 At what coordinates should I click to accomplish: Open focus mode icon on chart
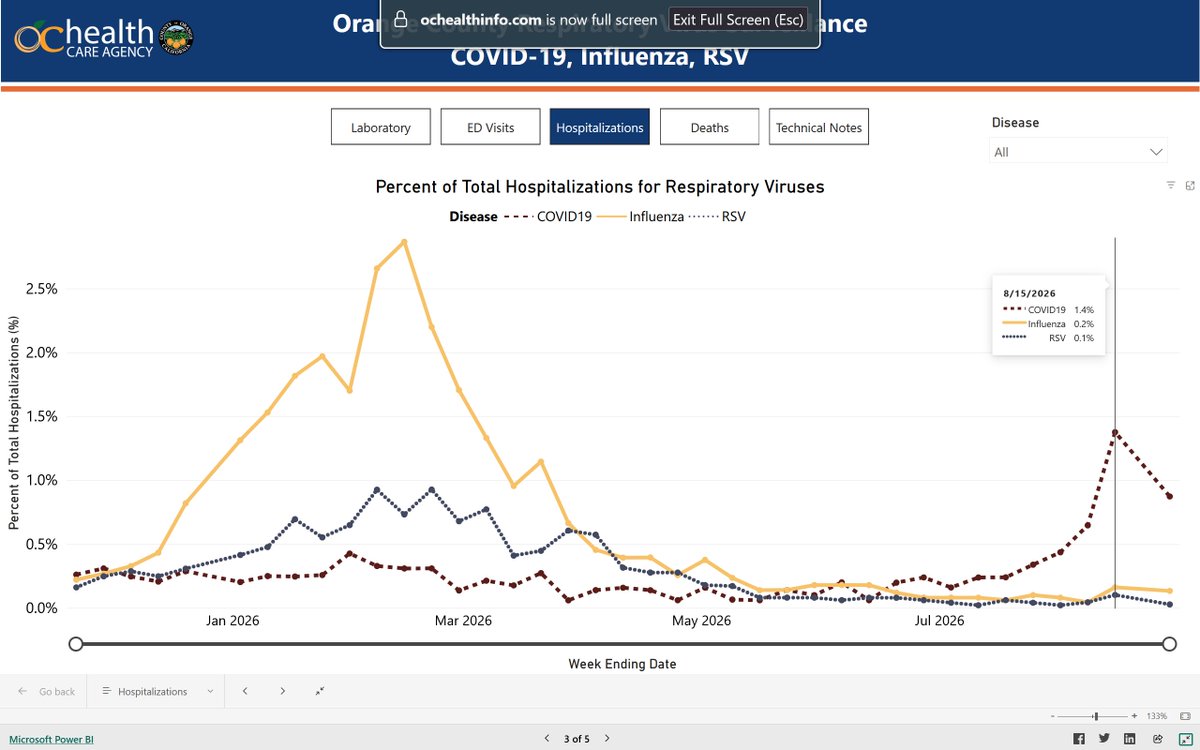pyautogui.click(x=1190, y=186)
